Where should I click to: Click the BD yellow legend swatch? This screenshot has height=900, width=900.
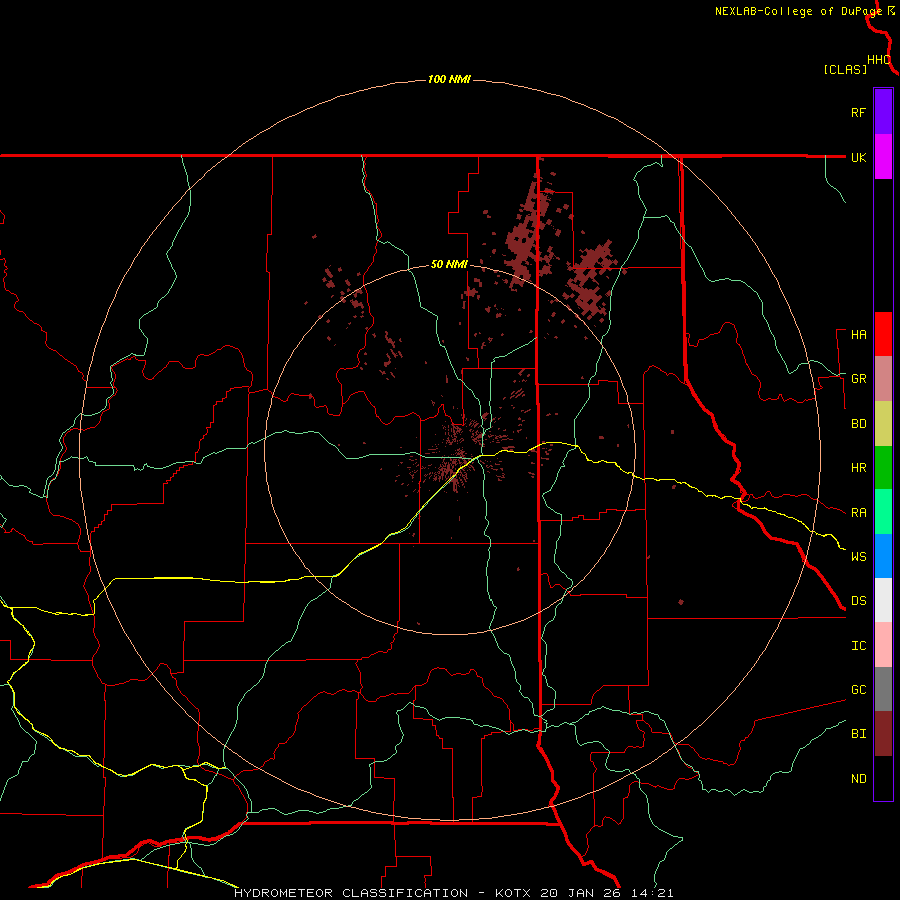883,424
